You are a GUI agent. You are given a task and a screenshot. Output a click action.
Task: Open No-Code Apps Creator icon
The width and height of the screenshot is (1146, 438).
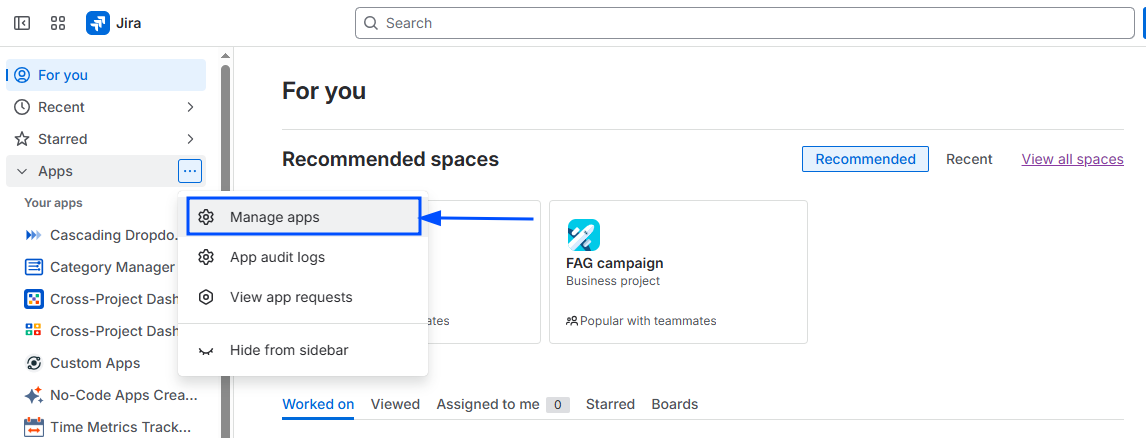(33, 395)
